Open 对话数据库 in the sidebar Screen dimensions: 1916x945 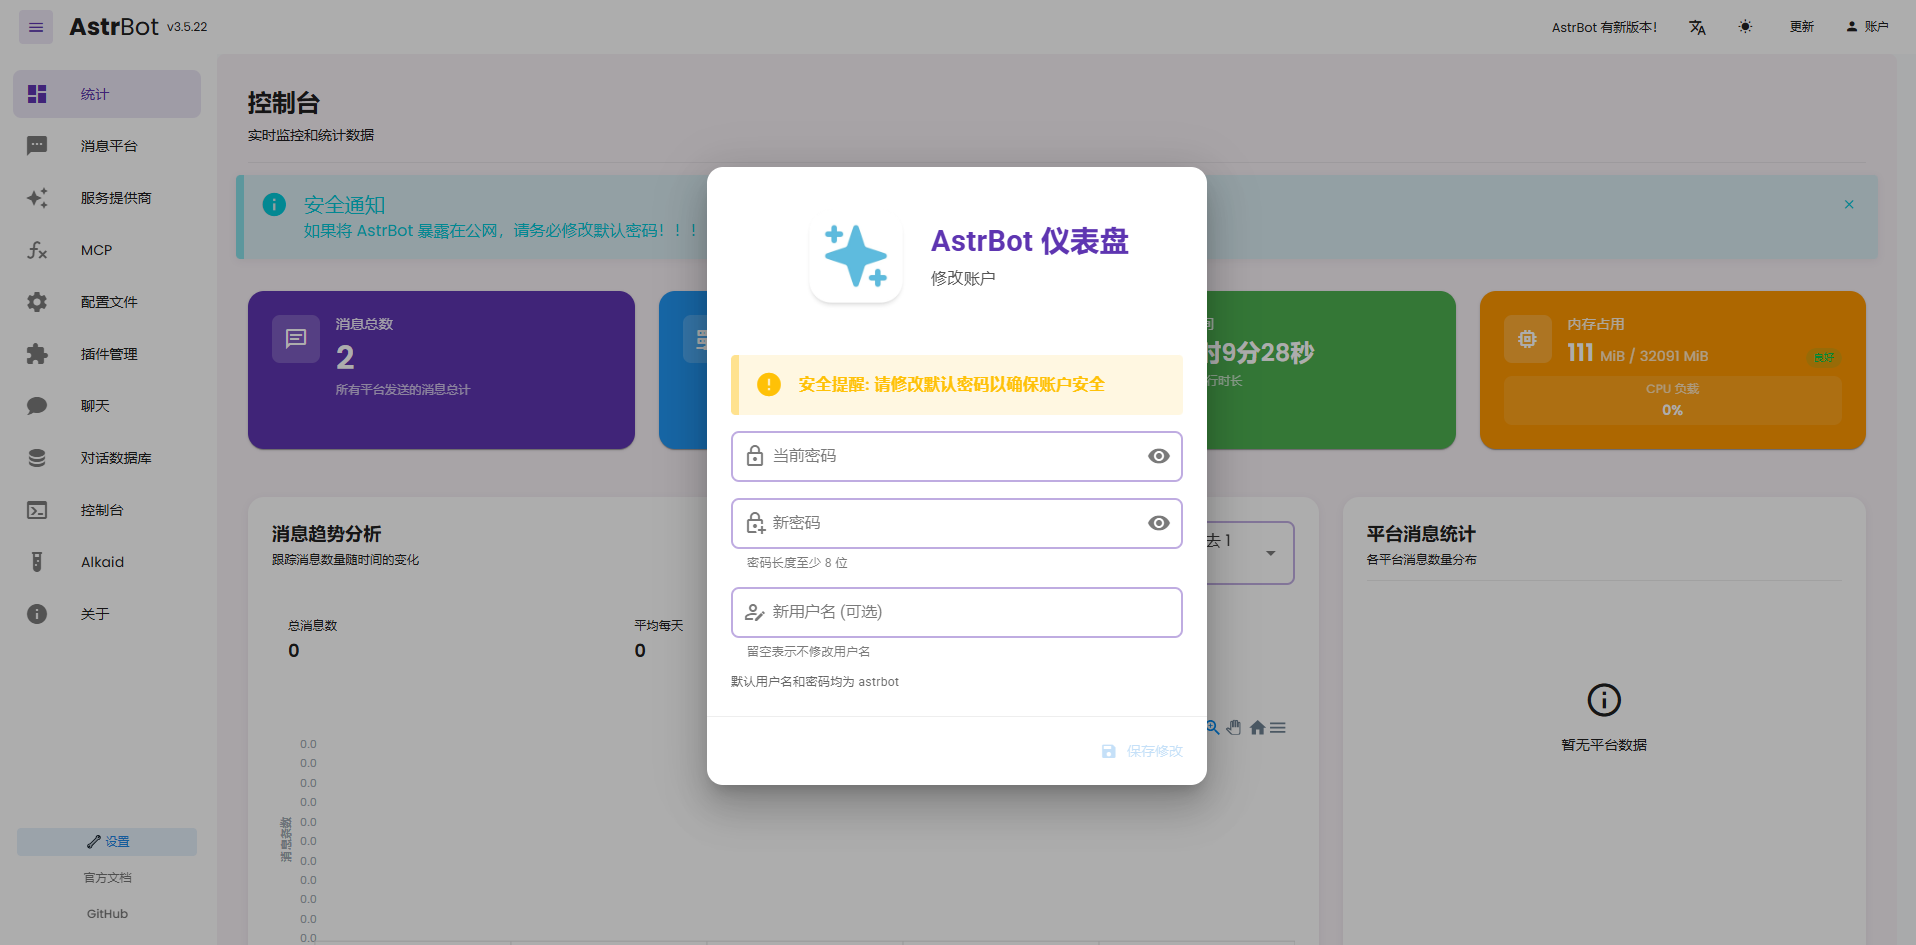coord(107,458)
